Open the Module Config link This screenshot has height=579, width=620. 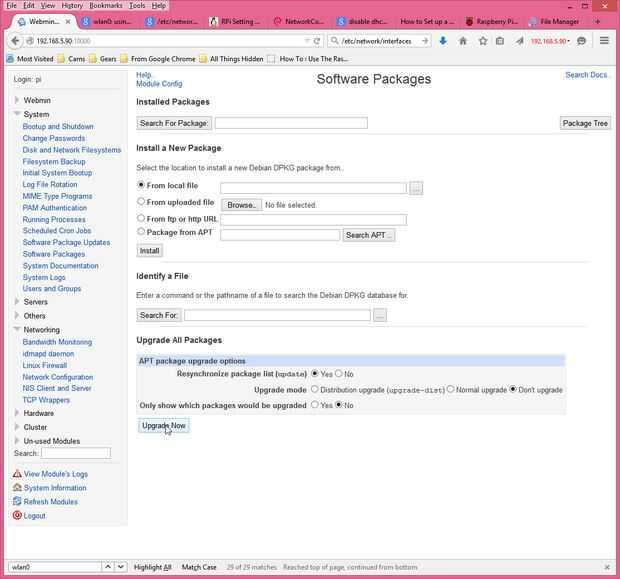coord(159,83)
